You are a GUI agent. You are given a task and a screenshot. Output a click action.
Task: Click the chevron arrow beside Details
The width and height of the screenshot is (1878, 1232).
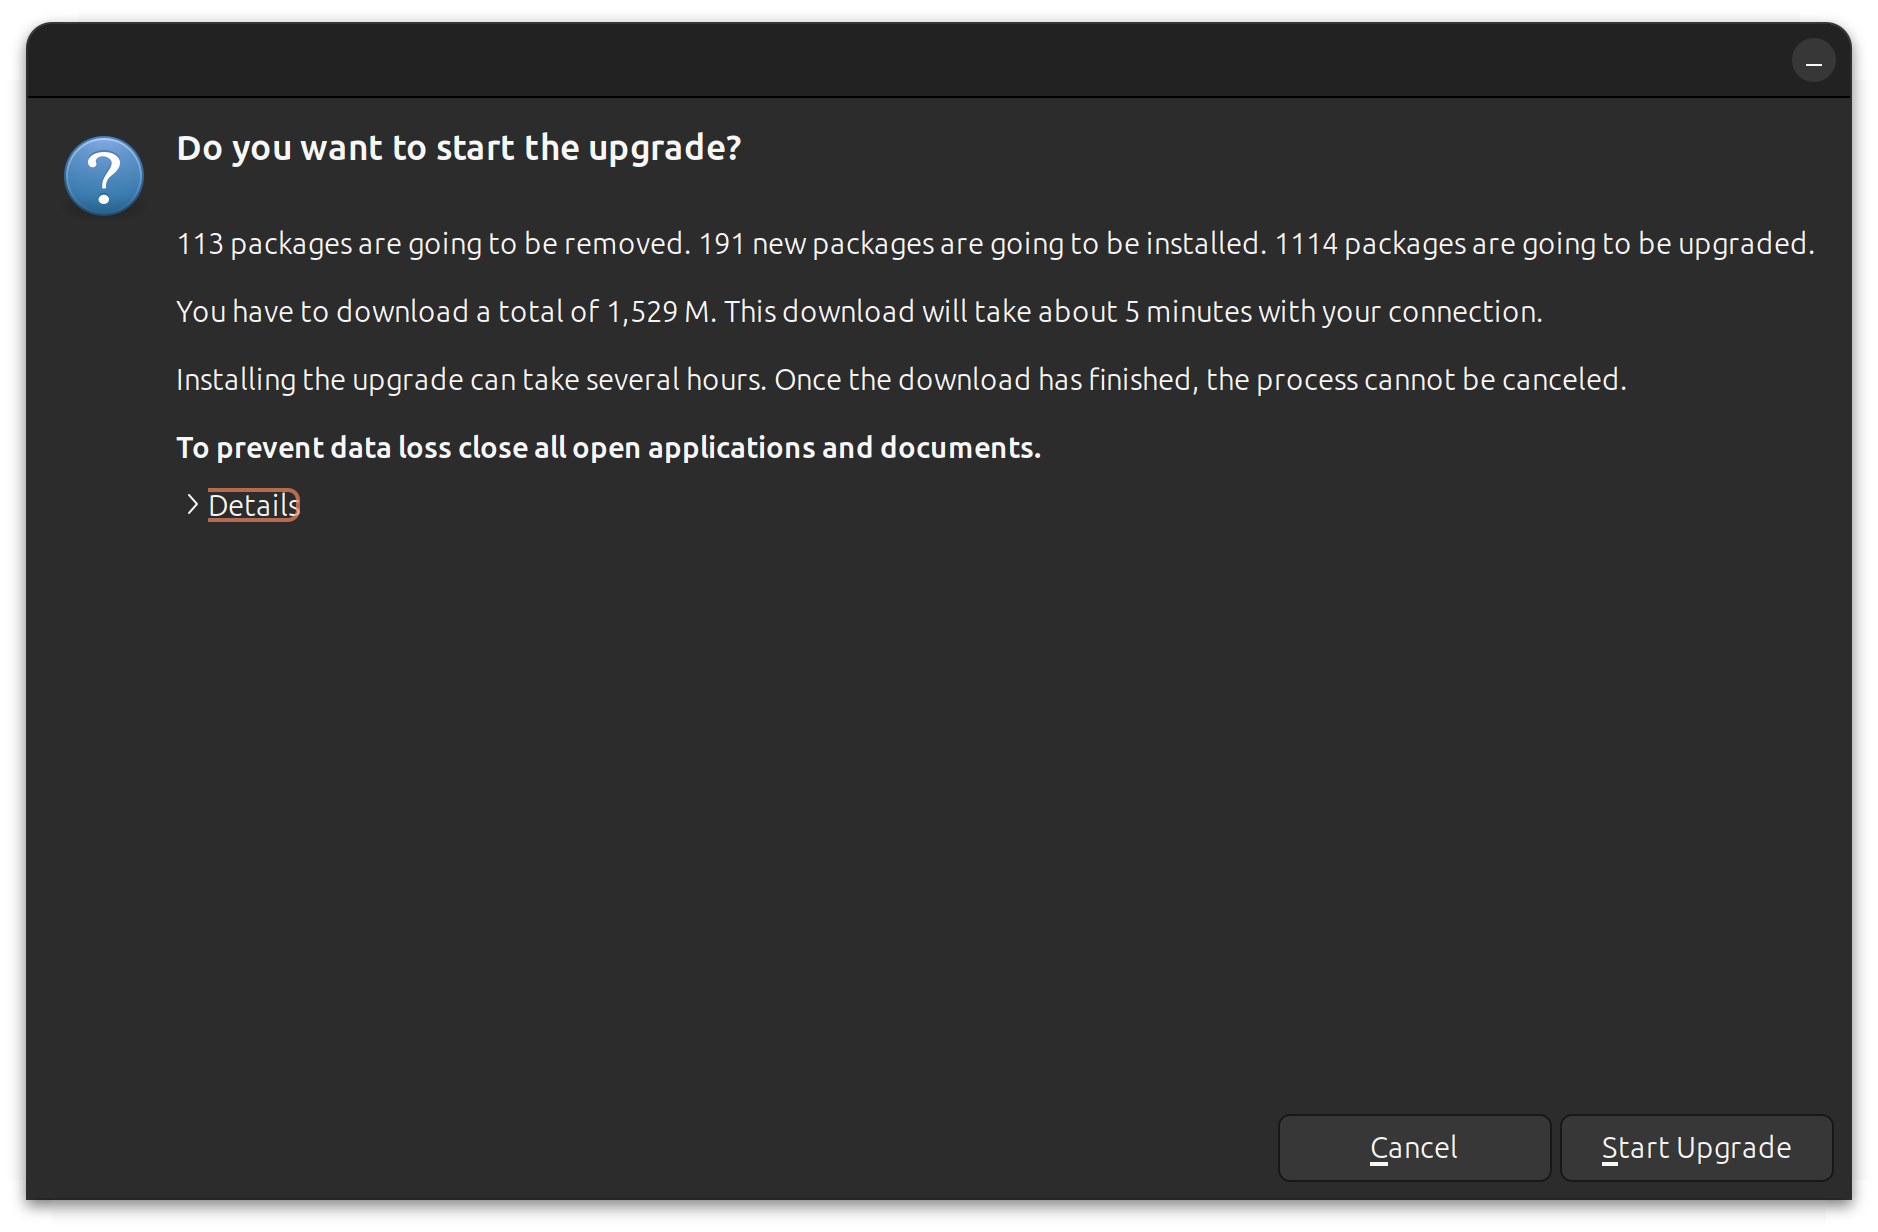click(x=192, y=505)
